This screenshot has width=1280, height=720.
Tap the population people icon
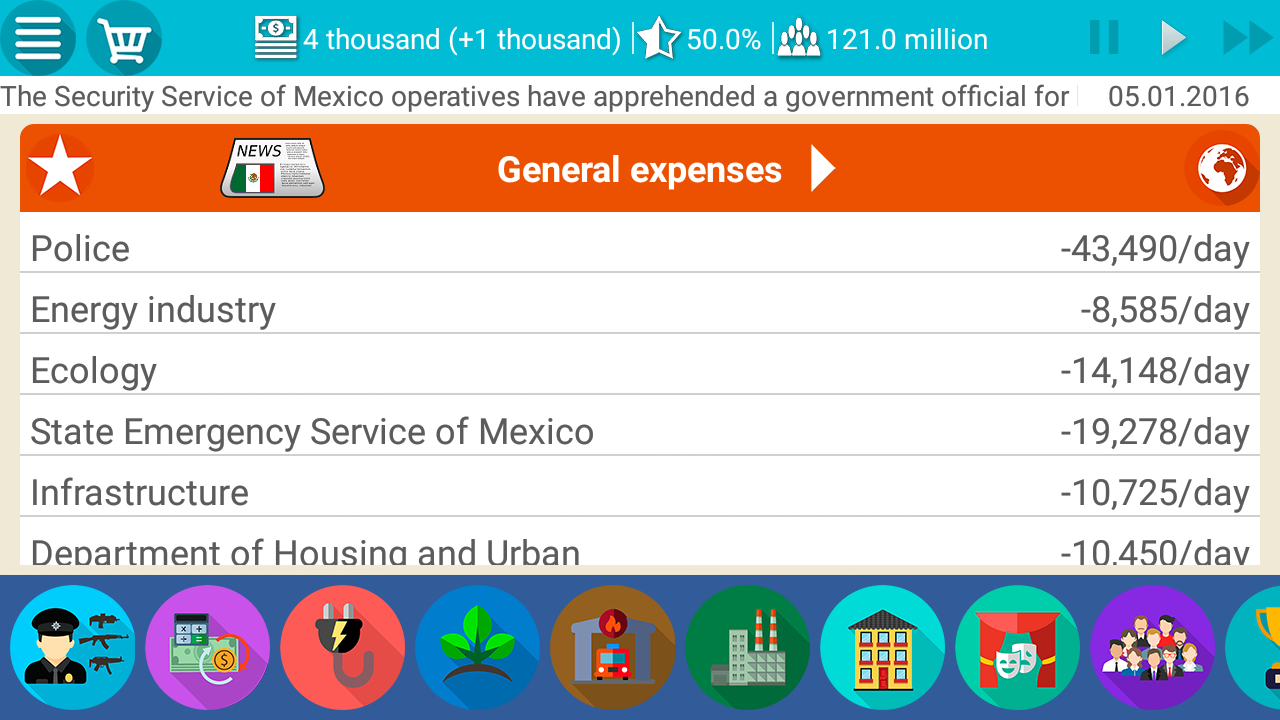click(798, 39)
